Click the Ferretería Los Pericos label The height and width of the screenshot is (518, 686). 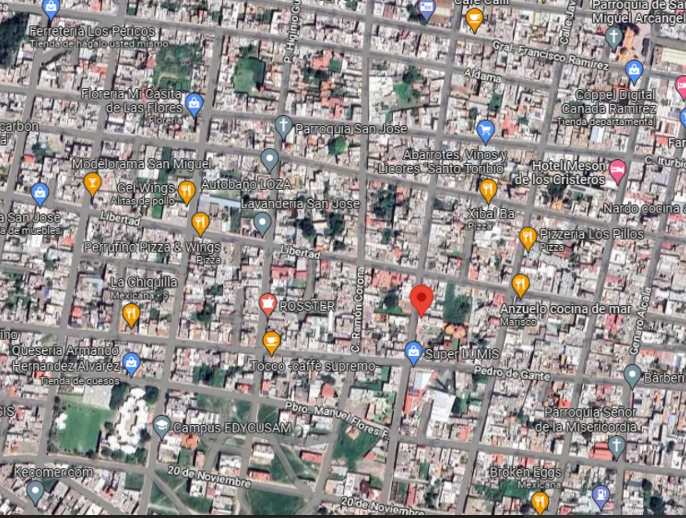click(x=93, y=32)
